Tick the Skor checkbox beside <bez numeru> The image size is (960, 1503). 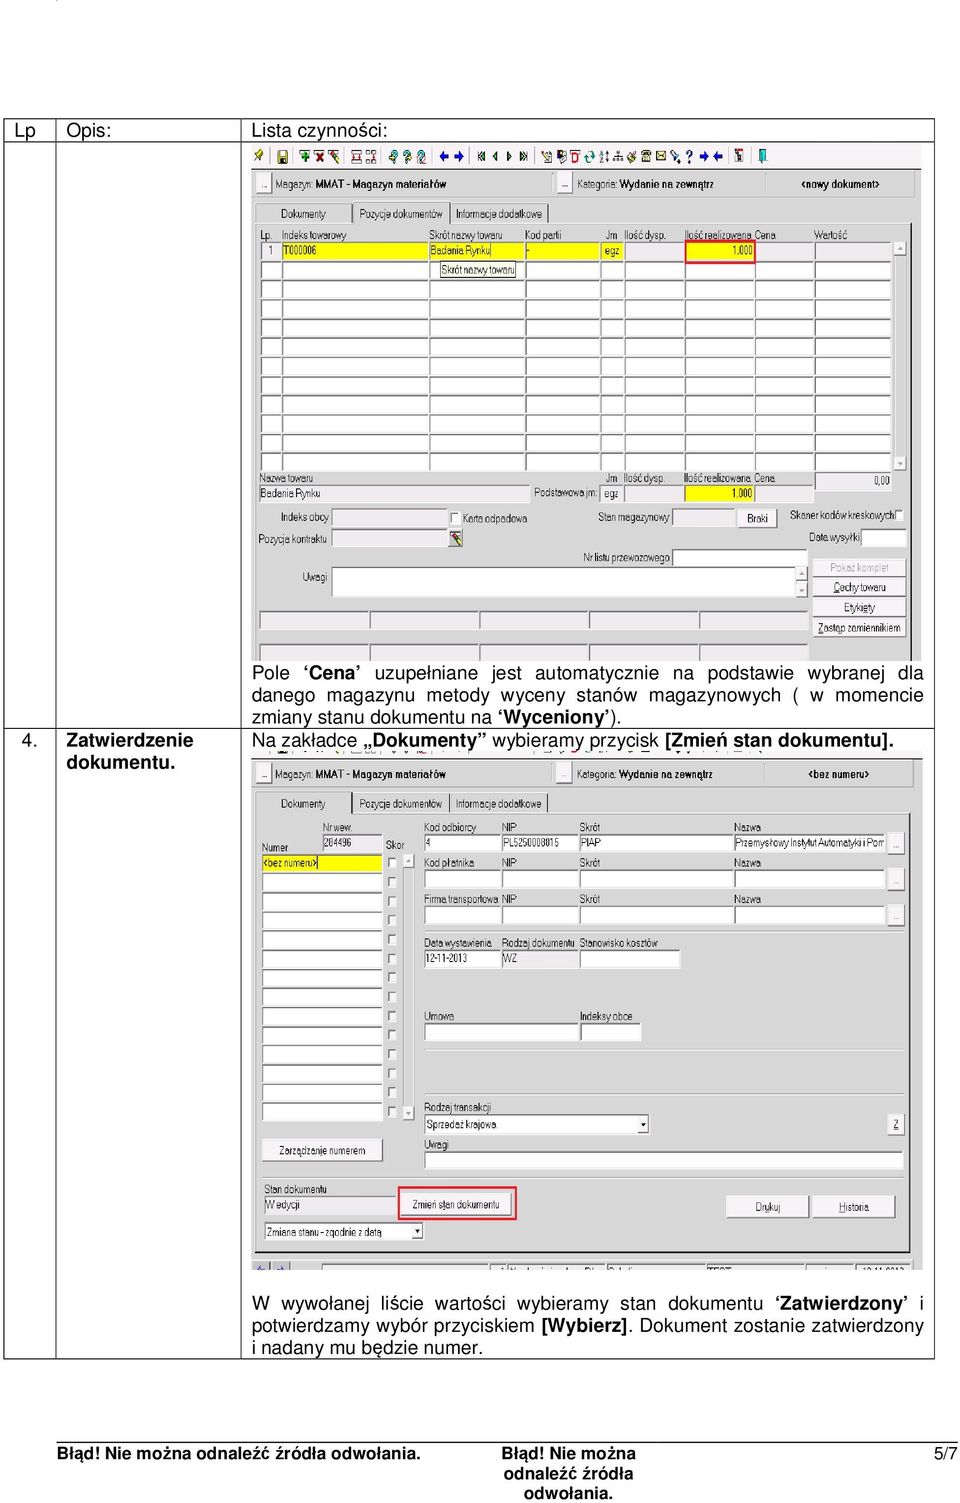click(x=392, y=863)
